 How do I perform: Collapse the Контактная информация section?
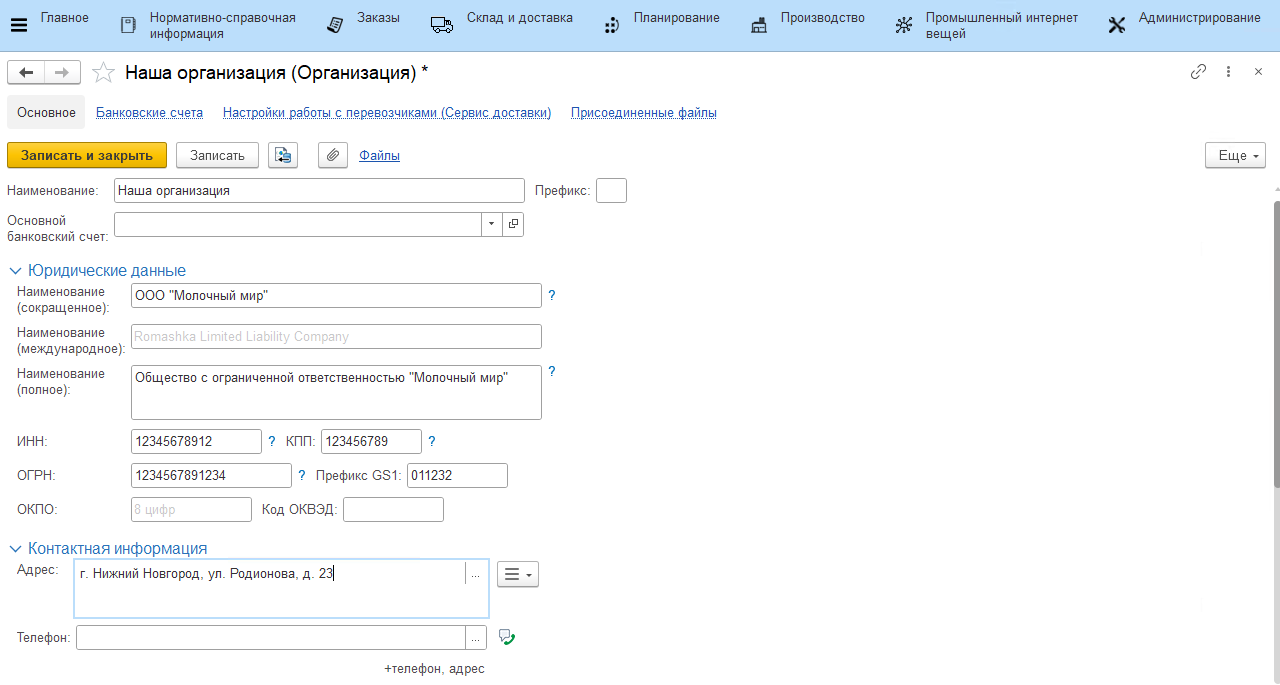coord(15,549)
